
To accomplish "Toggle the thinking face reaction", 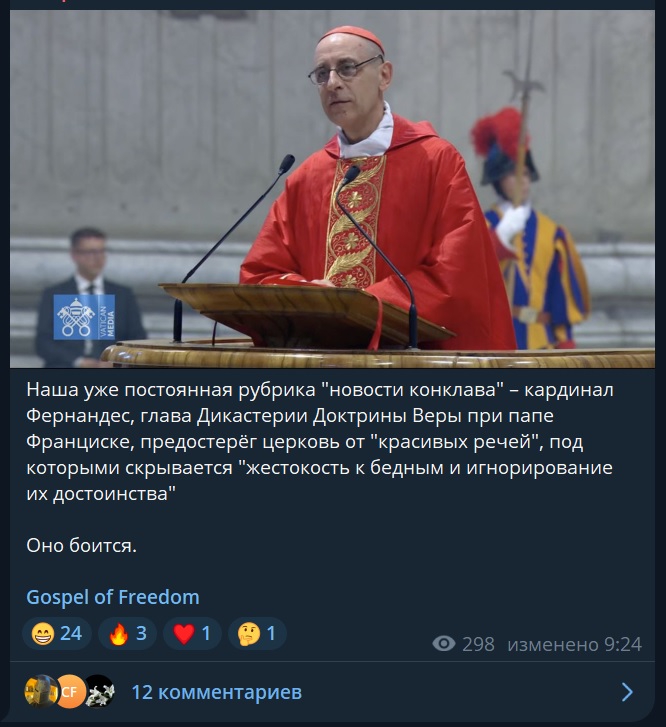I will pyautogui.click(x=257, y=633).
